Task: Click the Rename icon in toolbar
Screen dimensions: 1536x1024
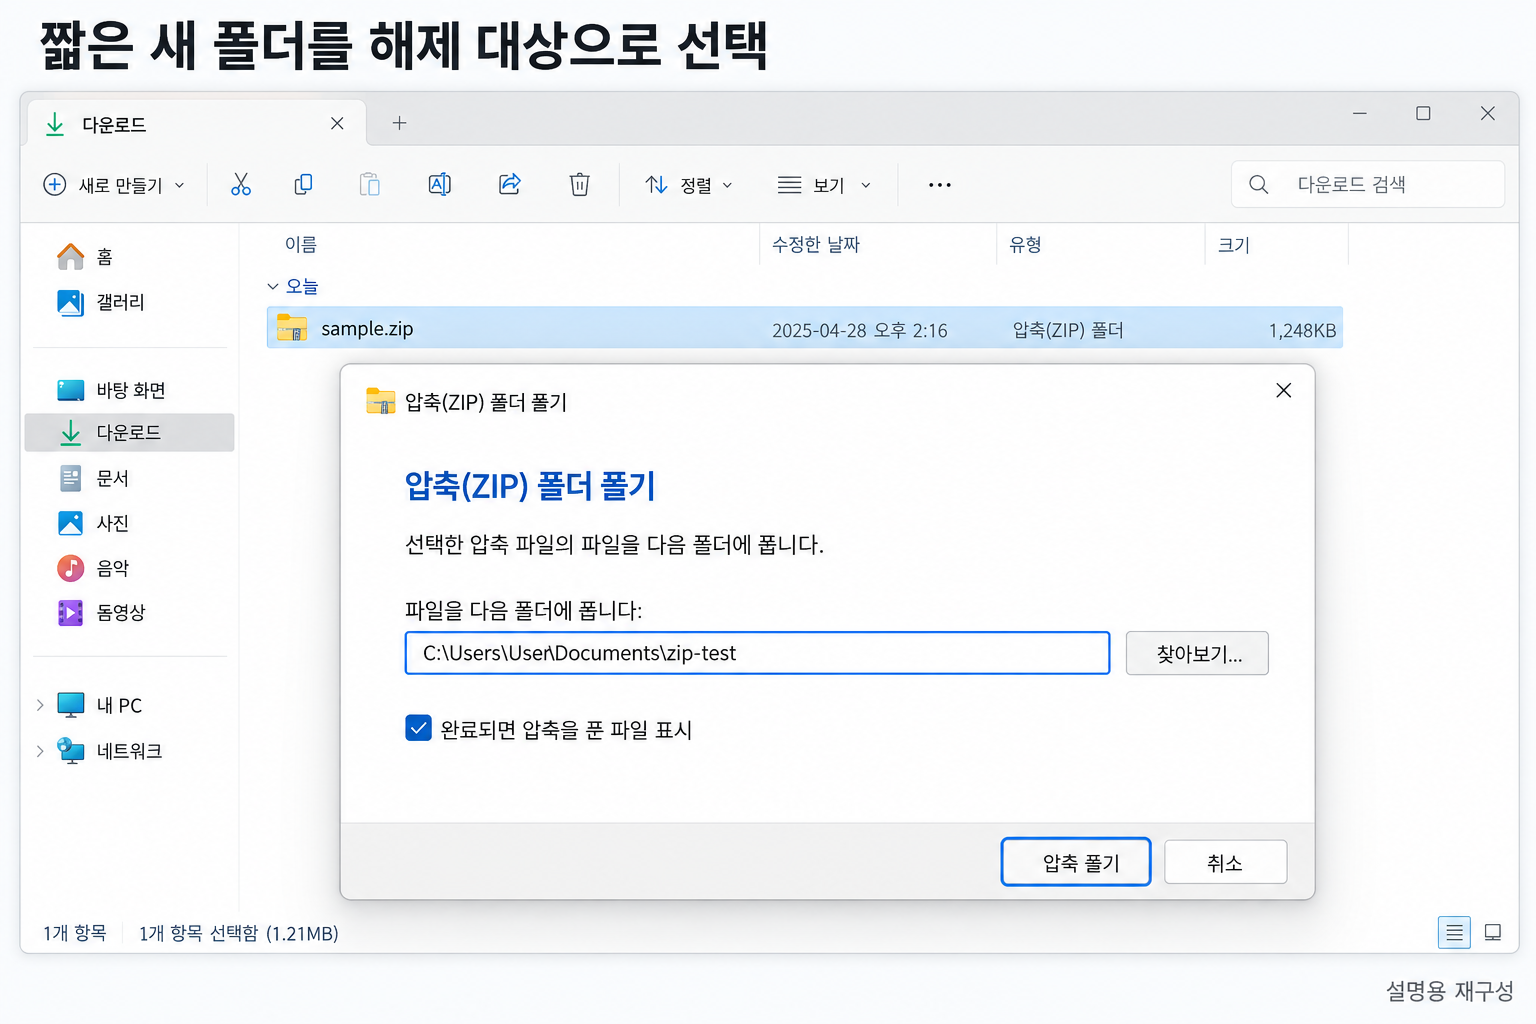Action: (439, 184)
